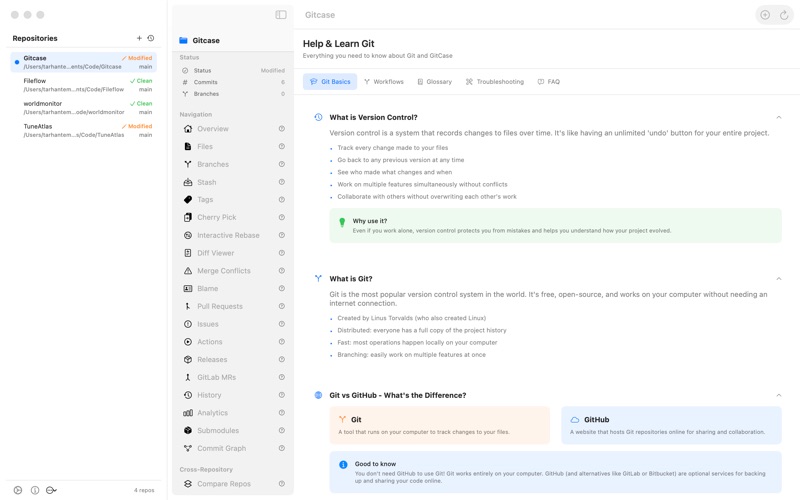Open the FAQ tab
The width and height of the screenshot is (800, 500).
[549, 82]
